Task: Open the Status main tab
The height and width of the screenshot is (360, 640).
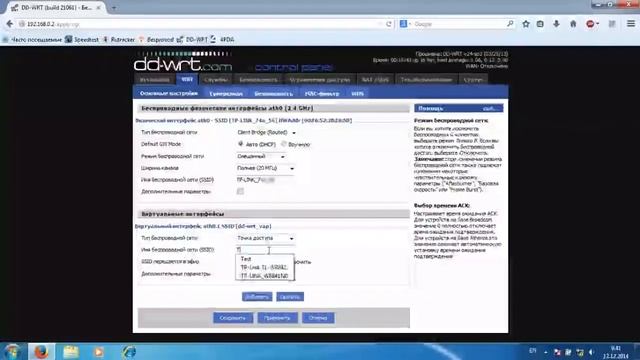Action: (473, 80)
